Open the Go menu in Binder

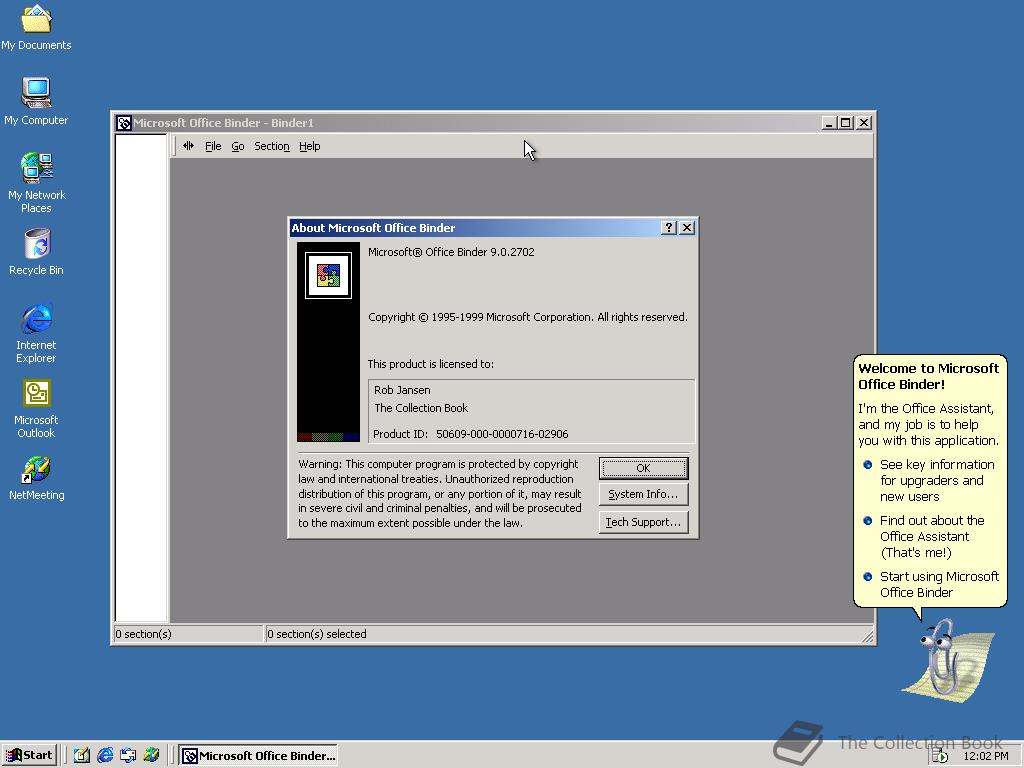(x=238, y=146)
